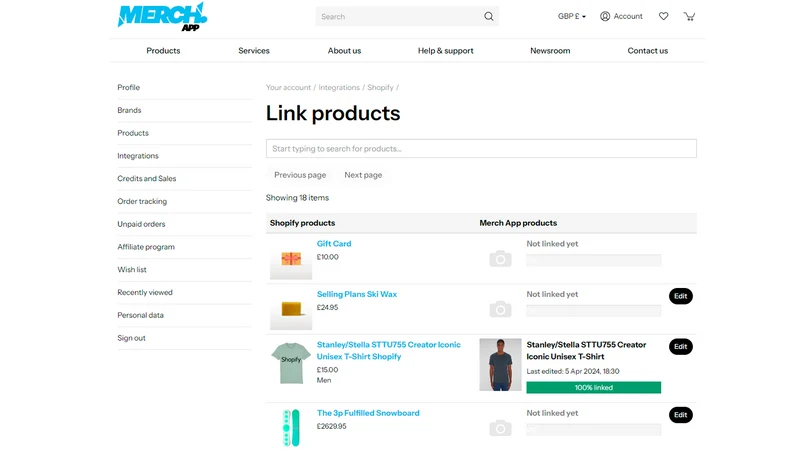Click the green Shopify T-shirt thumbnail
Viewport: 800px width, 450px height.
291,363
